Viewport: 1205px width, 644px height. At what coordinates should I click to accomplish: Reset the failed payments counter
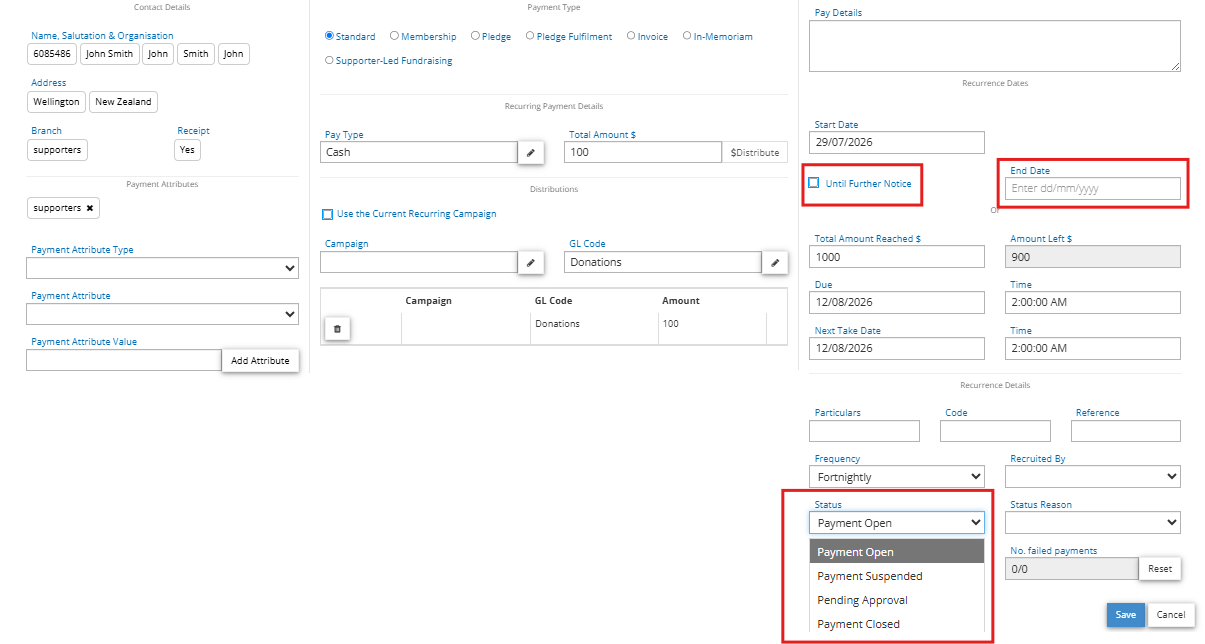[1160, 568]
